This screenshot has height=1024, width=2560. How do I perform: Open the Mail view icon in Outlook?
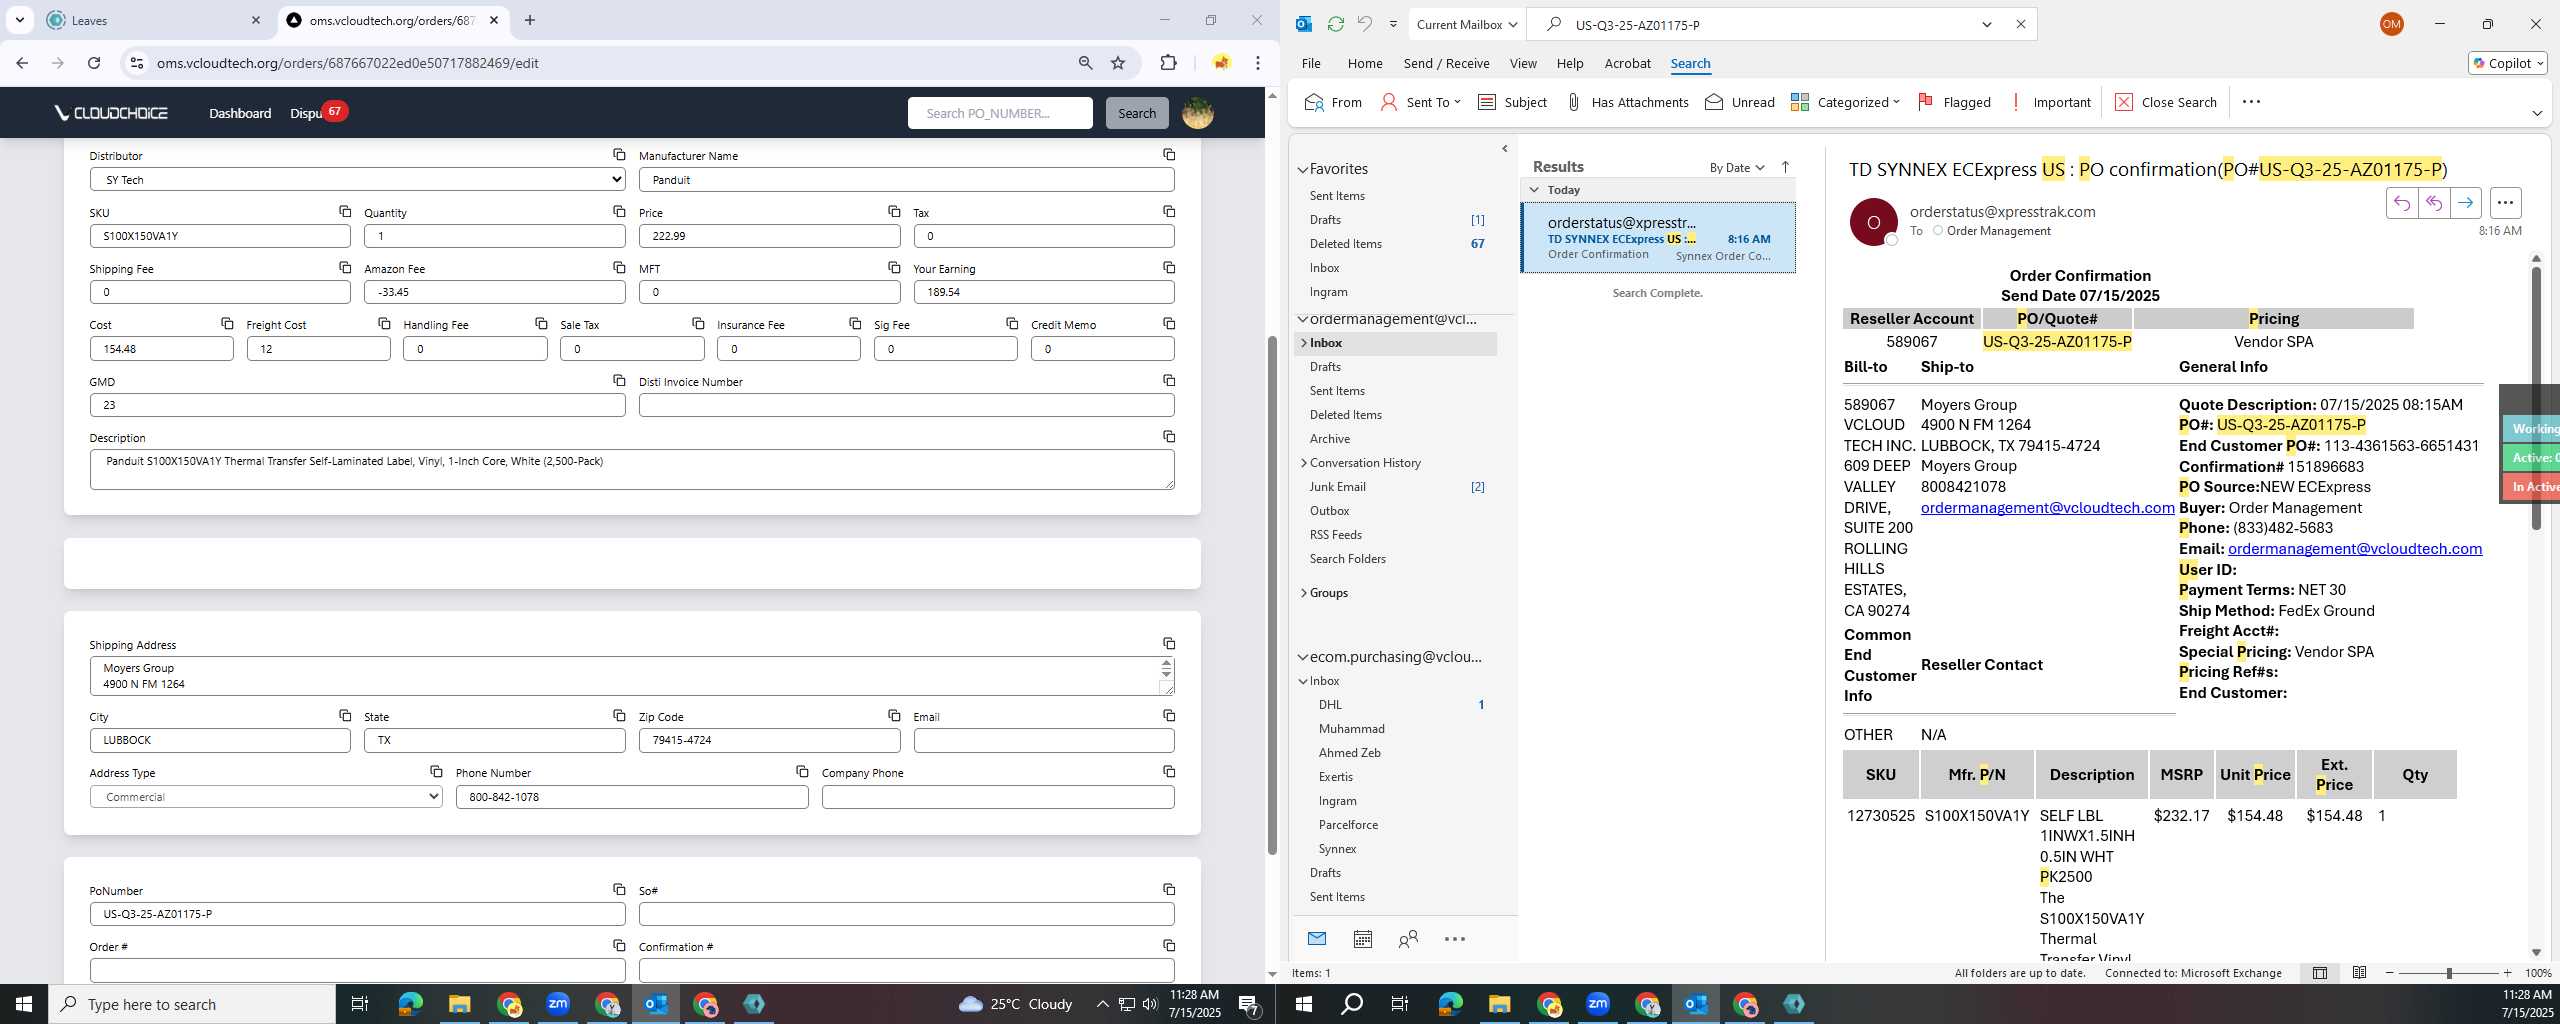[1316, 939]
